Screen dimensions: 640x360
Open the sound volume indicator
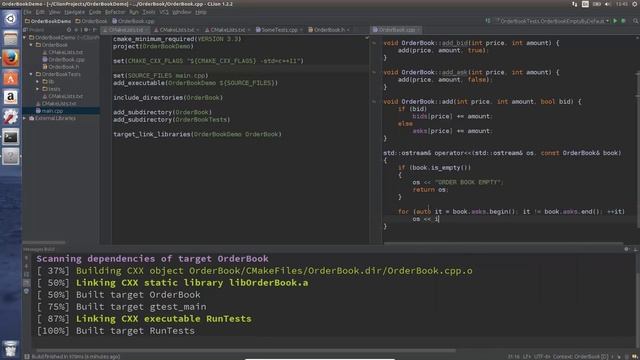pos(608,4)
